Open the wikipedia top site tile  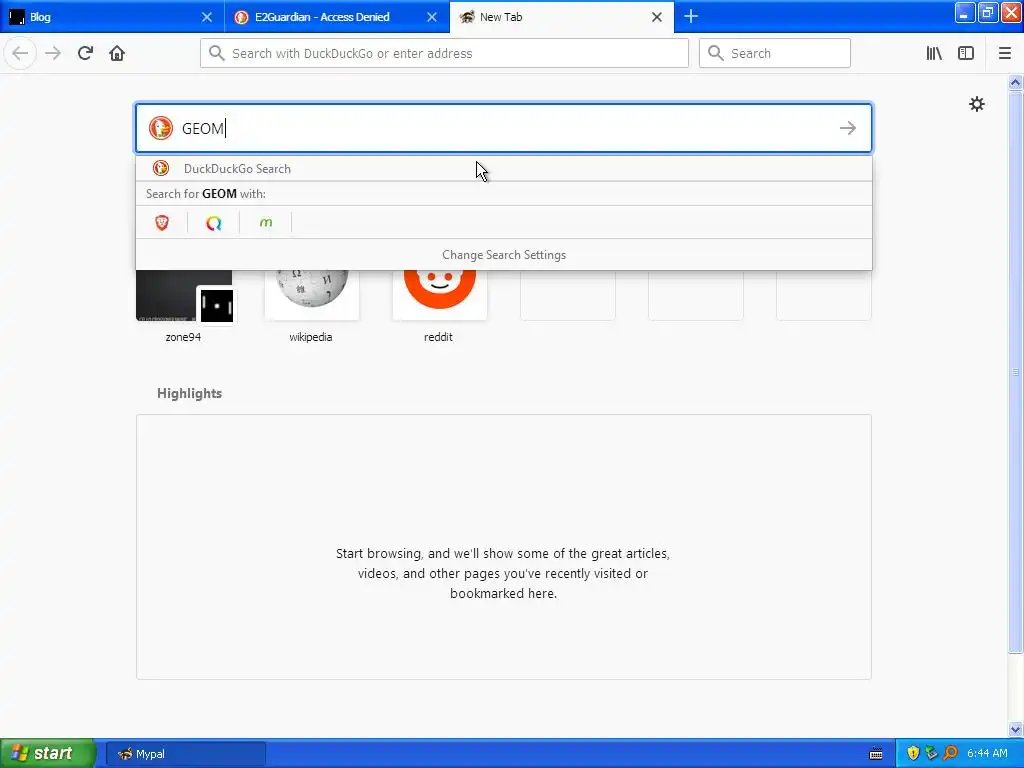pyautogui.click(x=312, y=307)
